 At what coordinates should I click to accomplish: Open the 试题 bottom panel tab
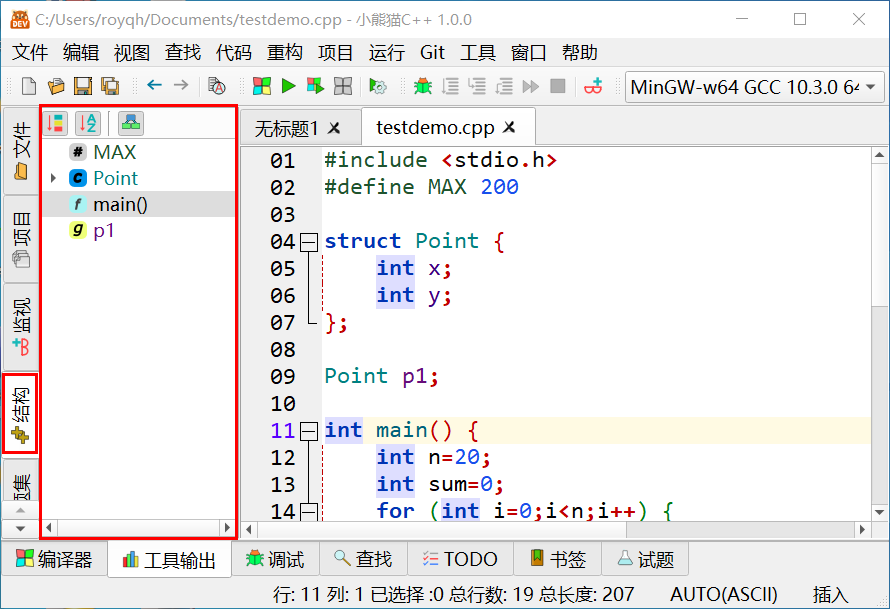coord(646,560)
